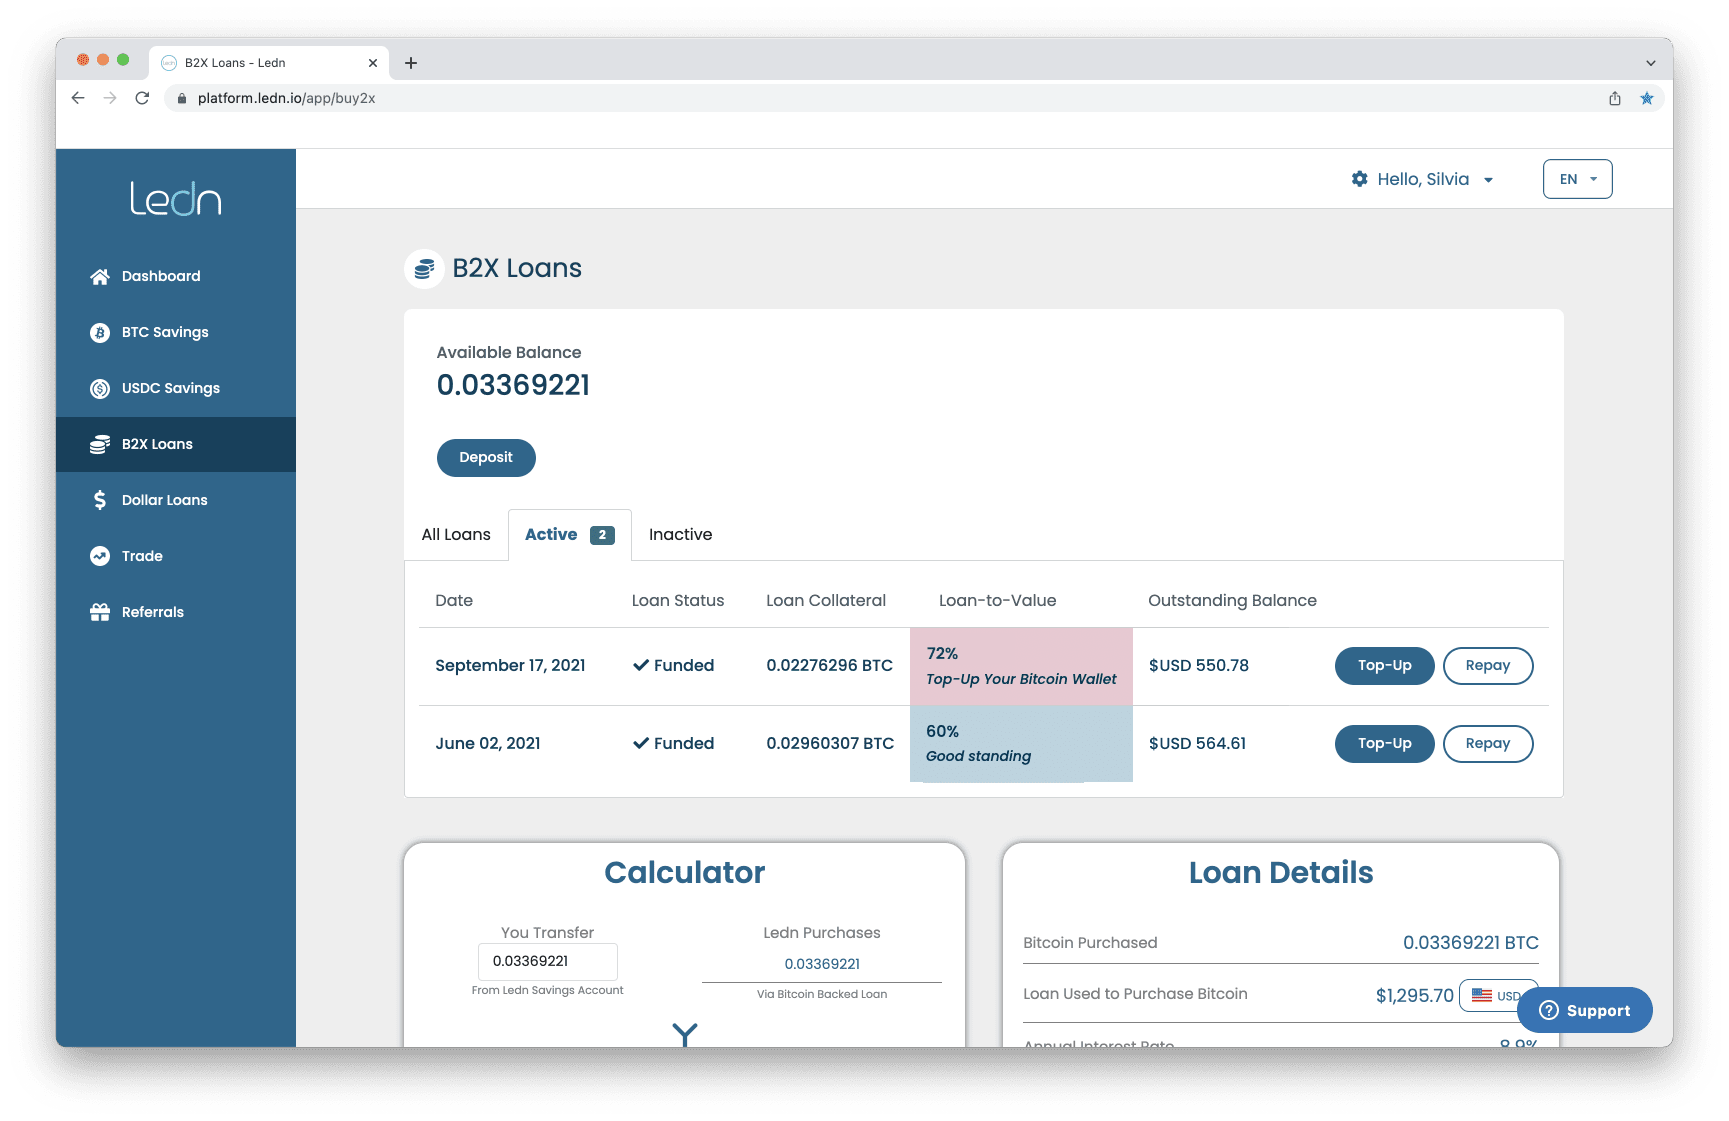Click the available balance 0.03369221
This screenshot has height=1121, width=1729.
513,386
